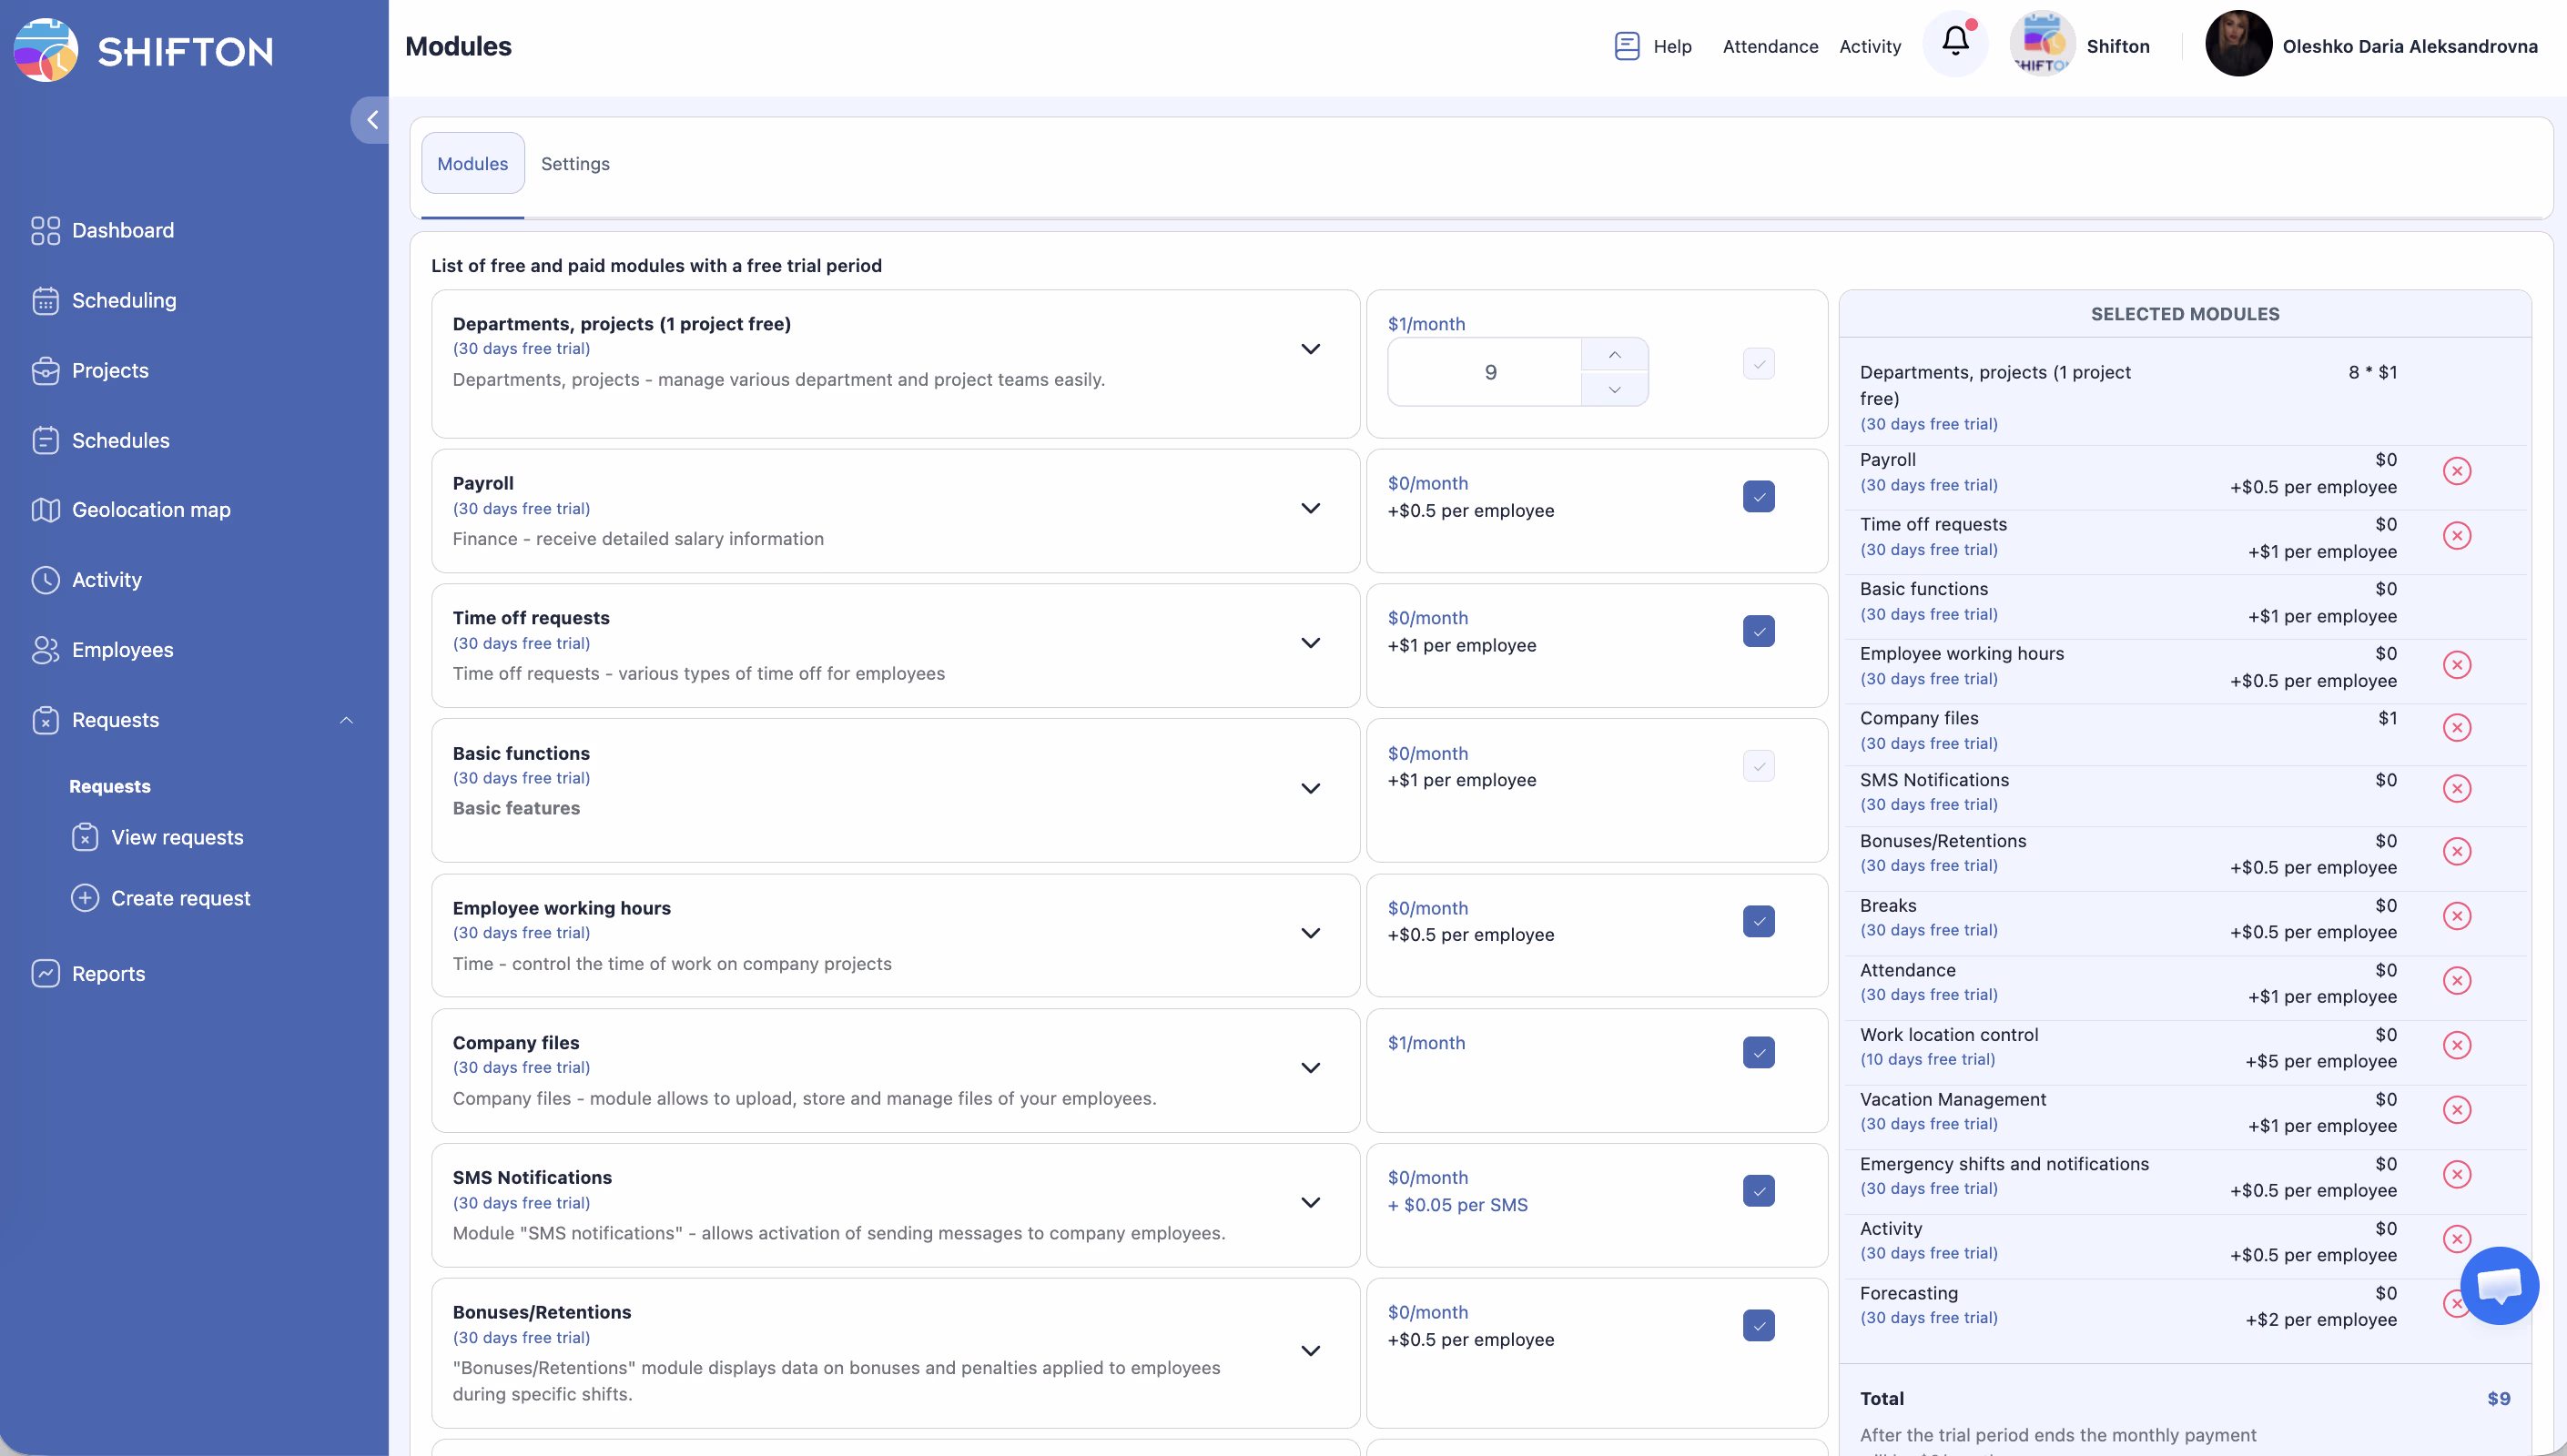Open Create request in sidebar

tap(180, 898)
